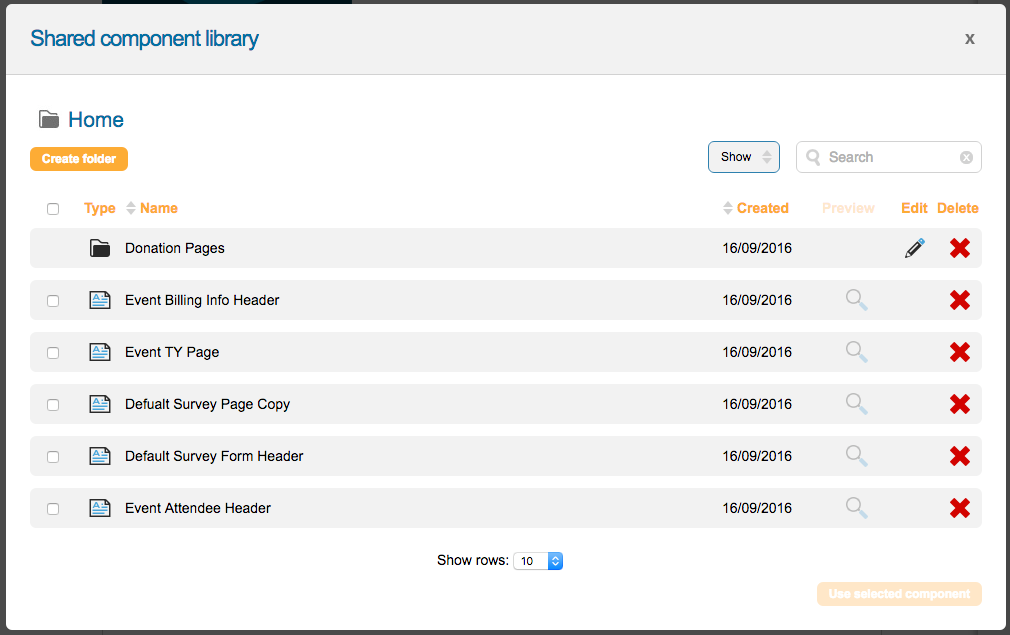The width and height of the screenshot is (1010, 635).
Task: Toggle the select-all checkbox in header
Action: click(x=53, y=209)
